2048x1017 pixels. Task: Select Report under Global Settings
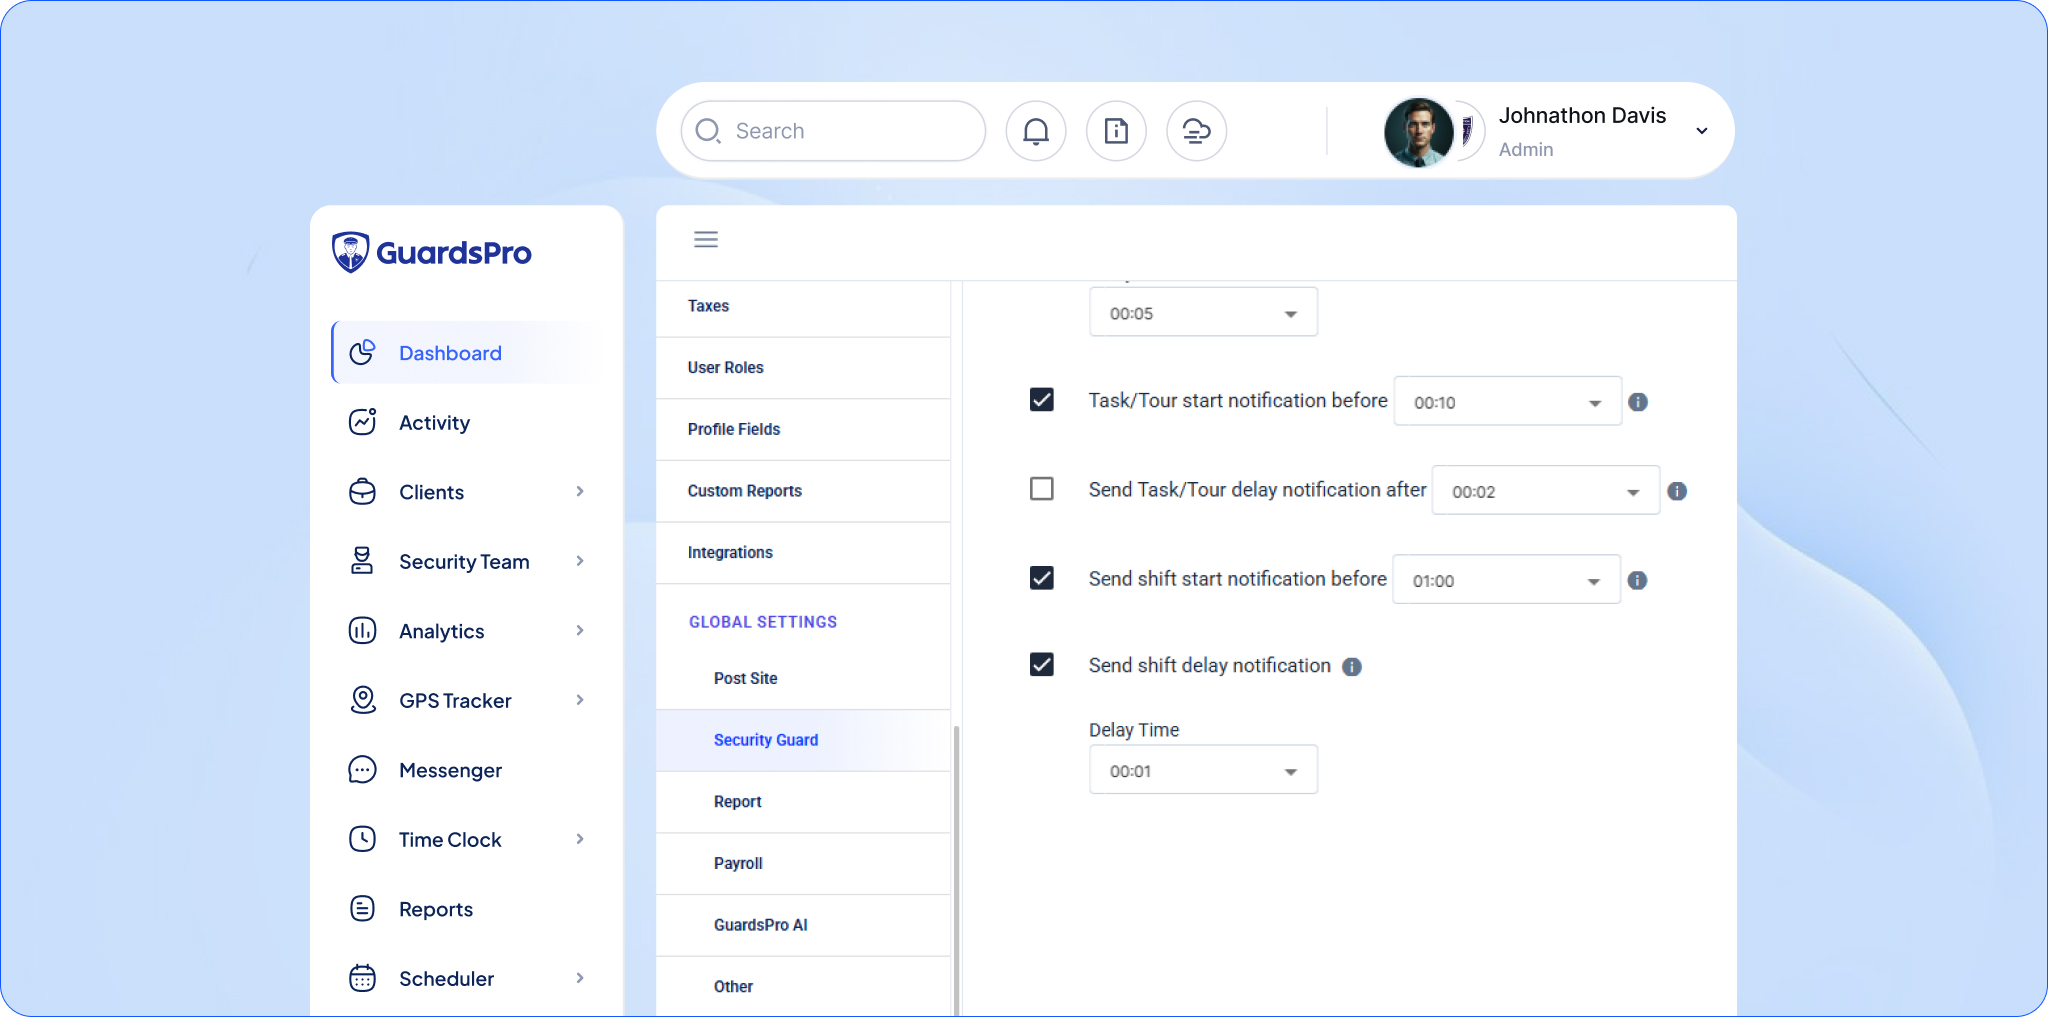pyautogui.click(x=803, y=802)
